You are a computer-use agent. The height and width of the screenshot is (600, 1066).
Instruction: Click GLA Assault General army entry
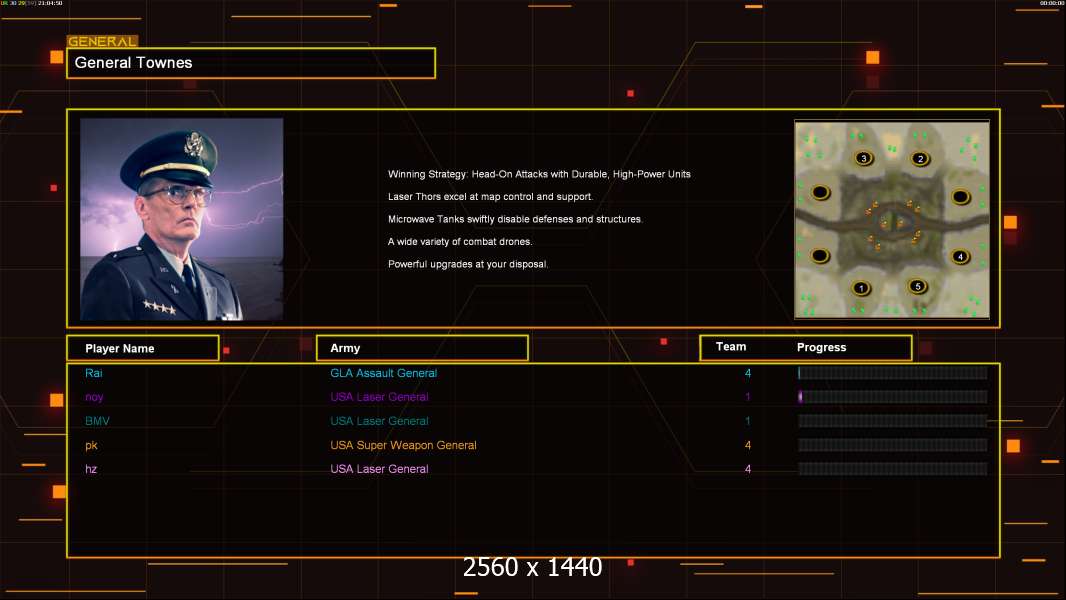383,373
